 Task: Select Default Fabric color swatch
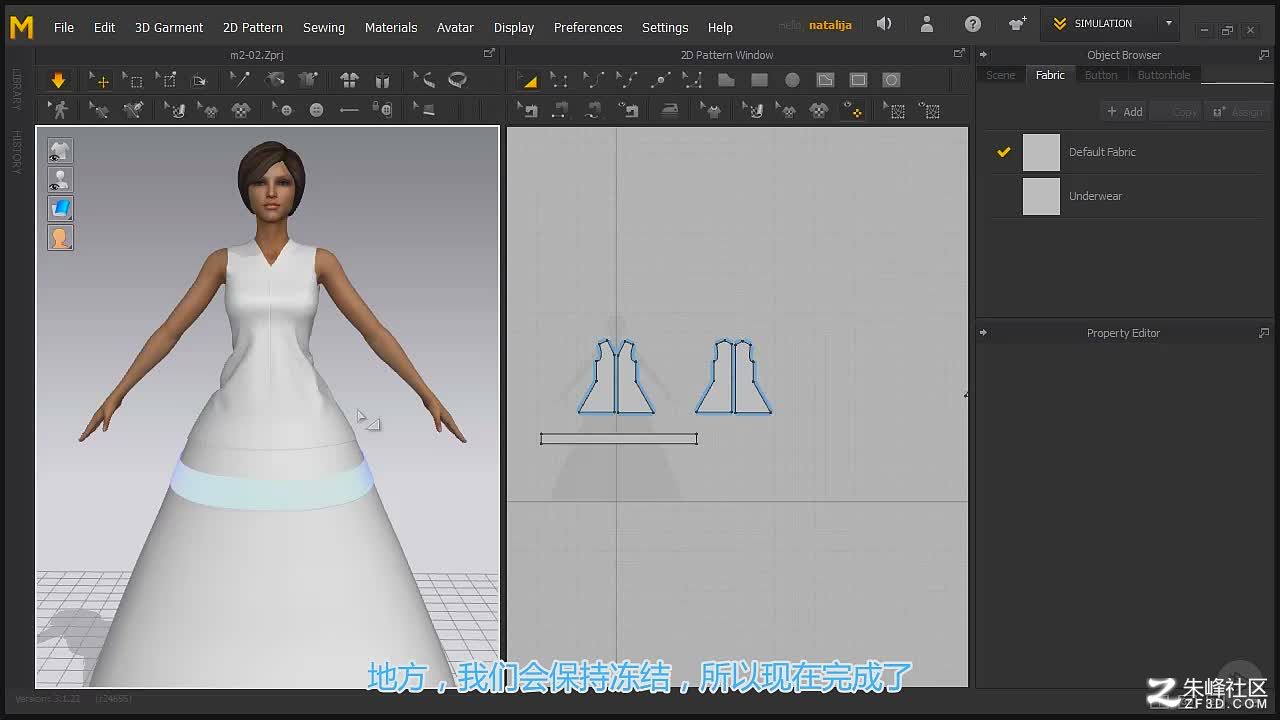(x=1041, y=152)
